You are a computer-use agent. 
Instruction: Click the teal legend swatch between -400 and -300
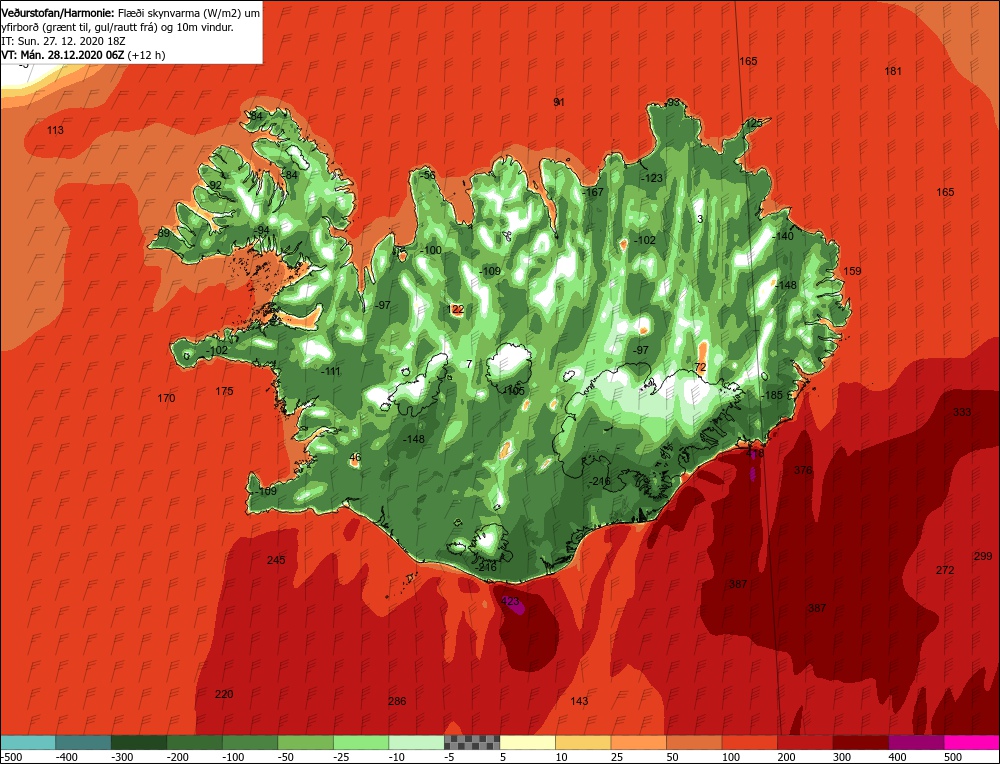(x=83, y=742)
